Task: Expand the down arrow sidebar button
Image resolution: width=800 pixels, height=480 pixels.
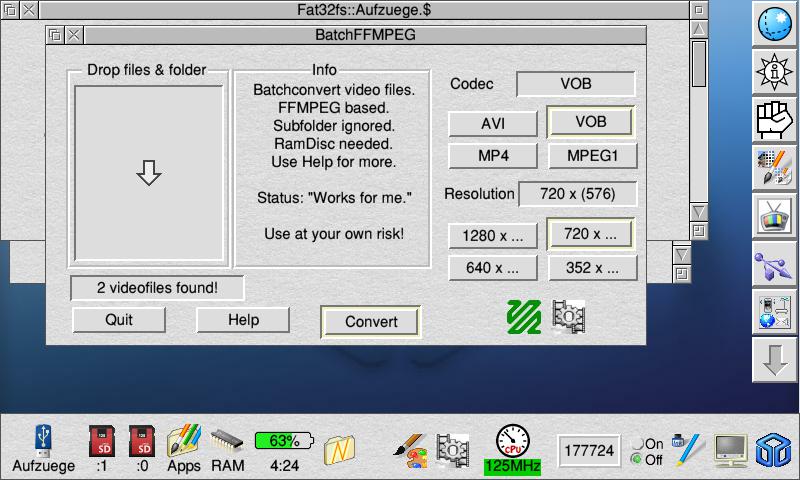Action: point(775,360)
